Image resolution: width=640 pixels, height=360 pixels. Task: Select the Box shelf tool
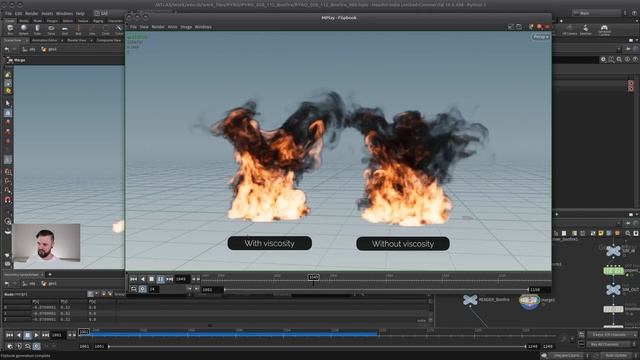tap(10, 29)
